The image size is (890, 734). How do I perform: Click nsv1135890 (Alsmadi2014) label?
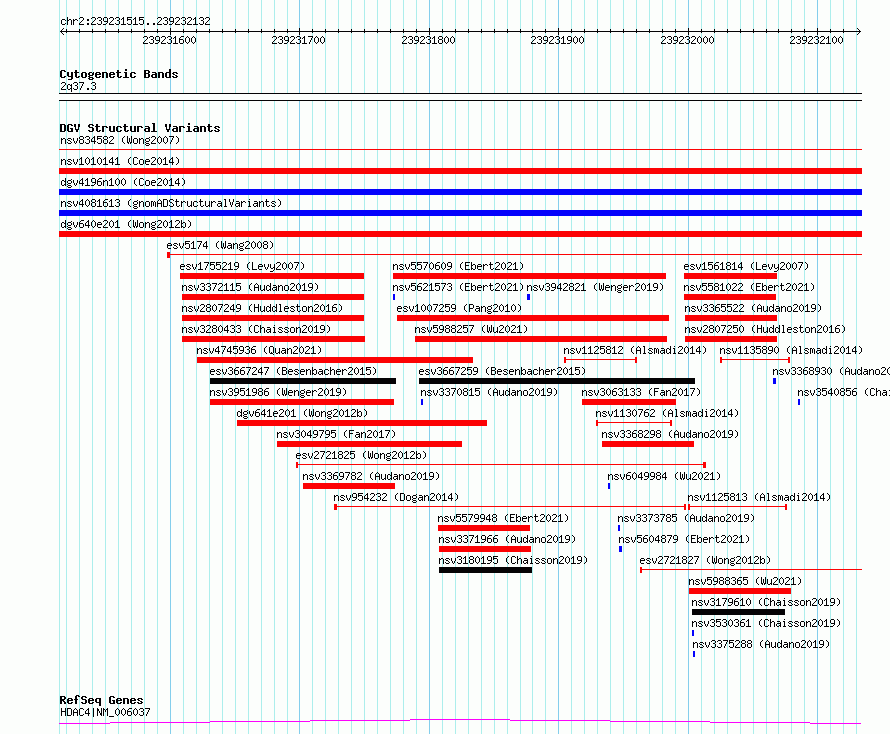791,350
